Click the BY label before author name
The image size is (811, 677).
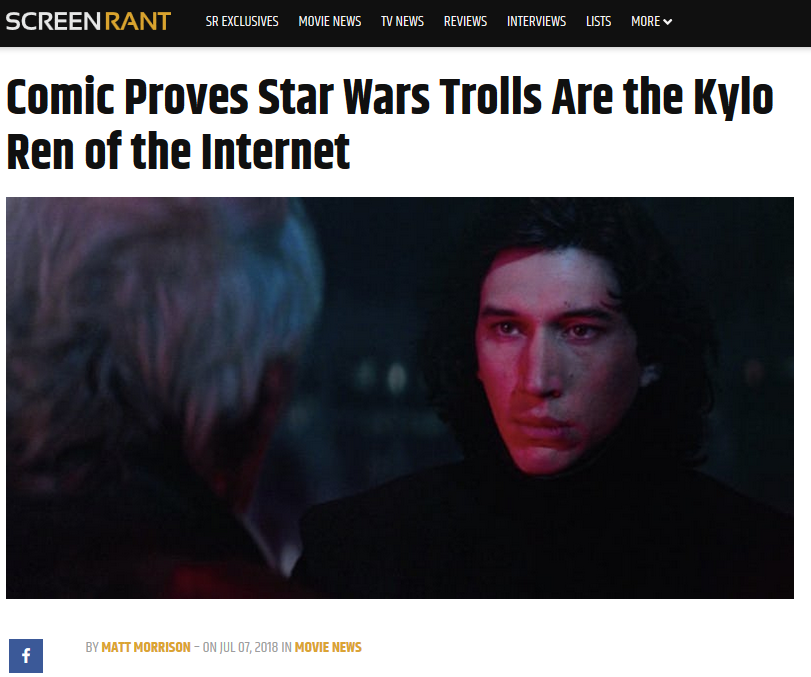92,647
